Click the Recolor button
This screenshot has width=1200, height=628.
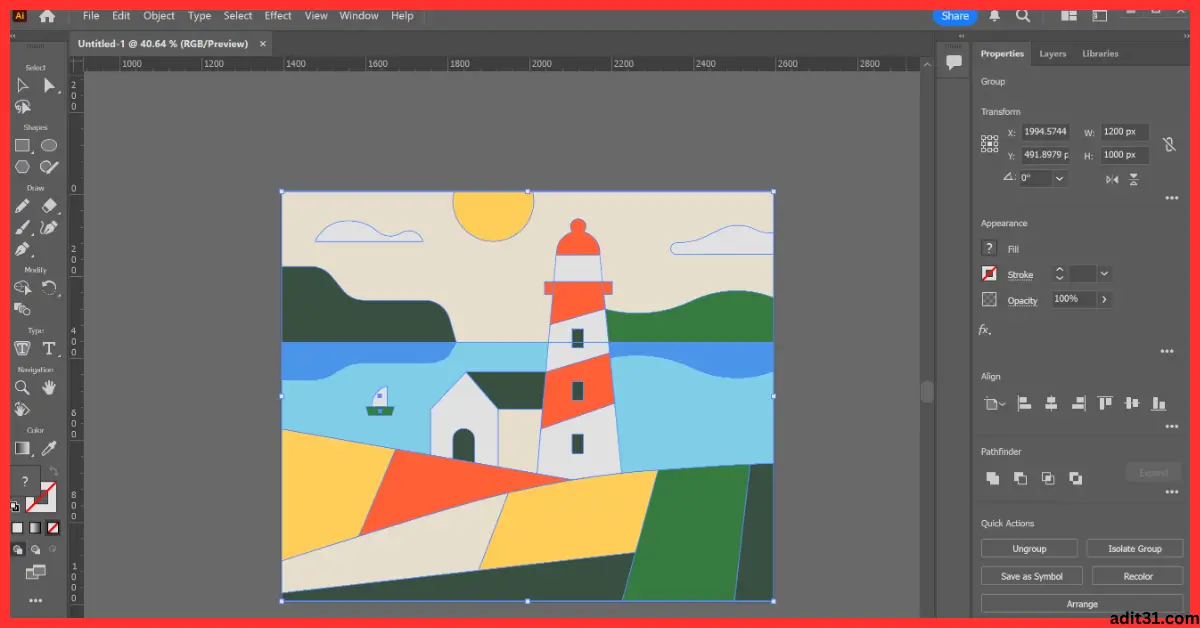point(1137,575)
